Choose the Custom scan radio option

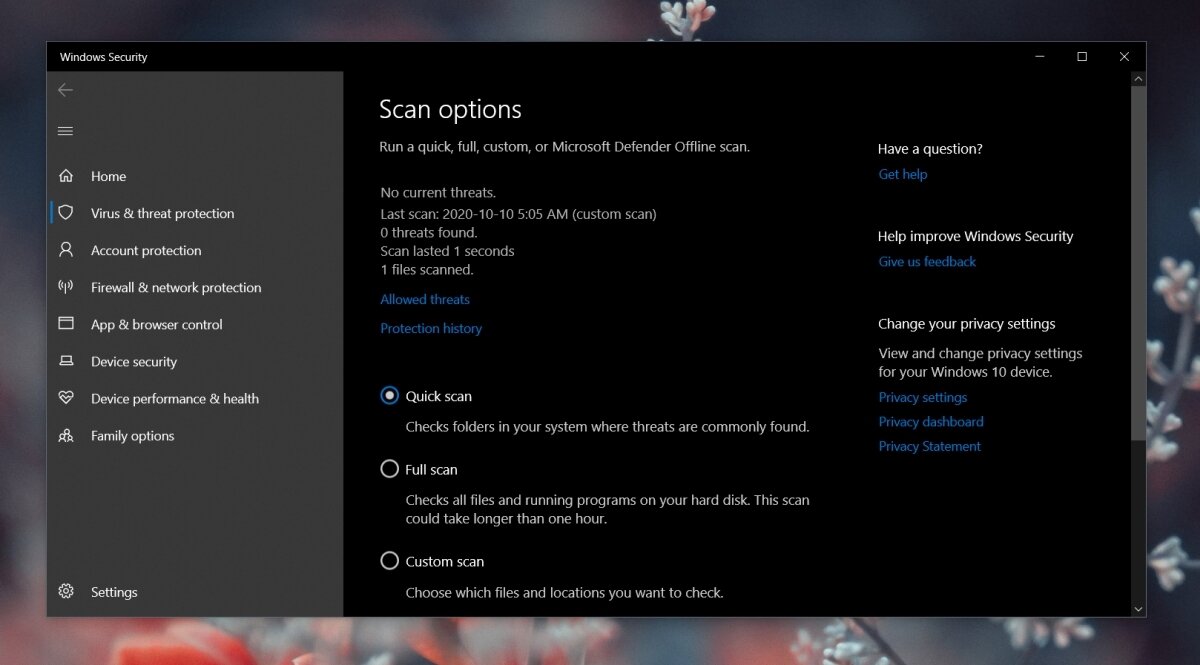tap(390, 561)
